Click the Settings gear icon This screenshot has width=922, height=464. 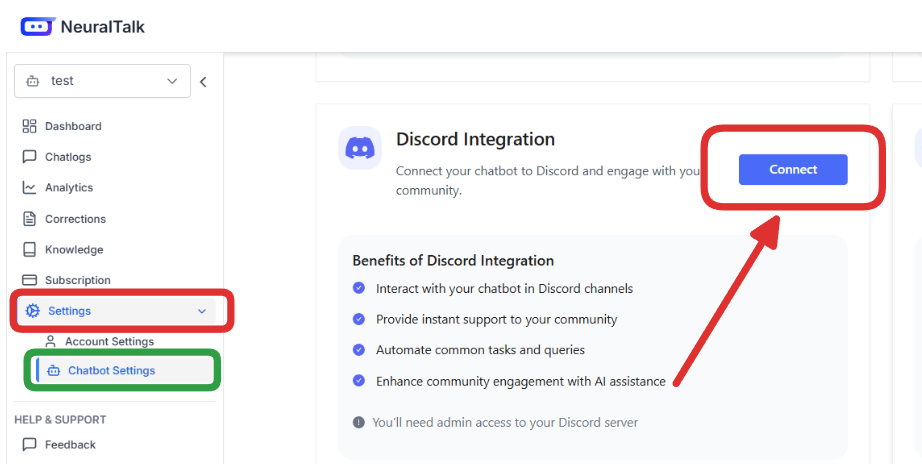[x=33, y=311]
